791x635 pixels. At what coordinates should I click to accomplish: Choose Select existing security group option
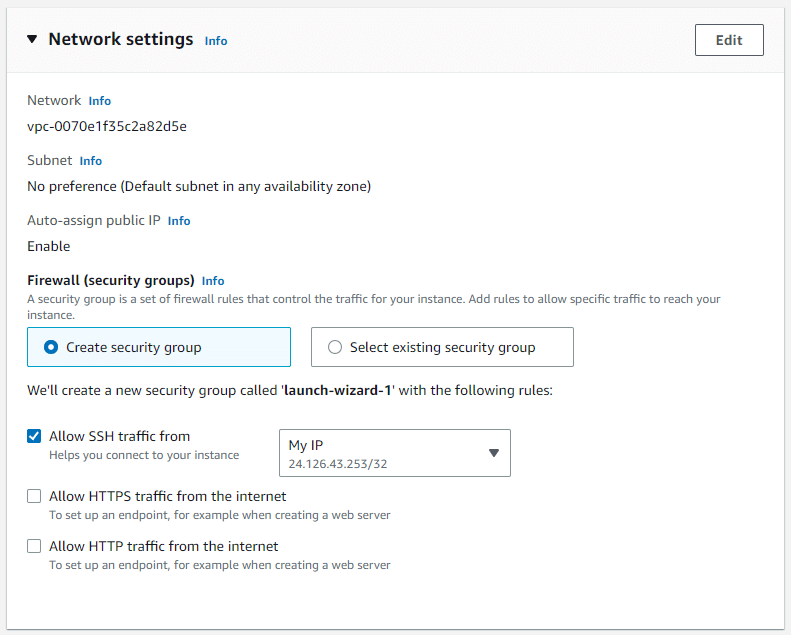pos(335,347)
